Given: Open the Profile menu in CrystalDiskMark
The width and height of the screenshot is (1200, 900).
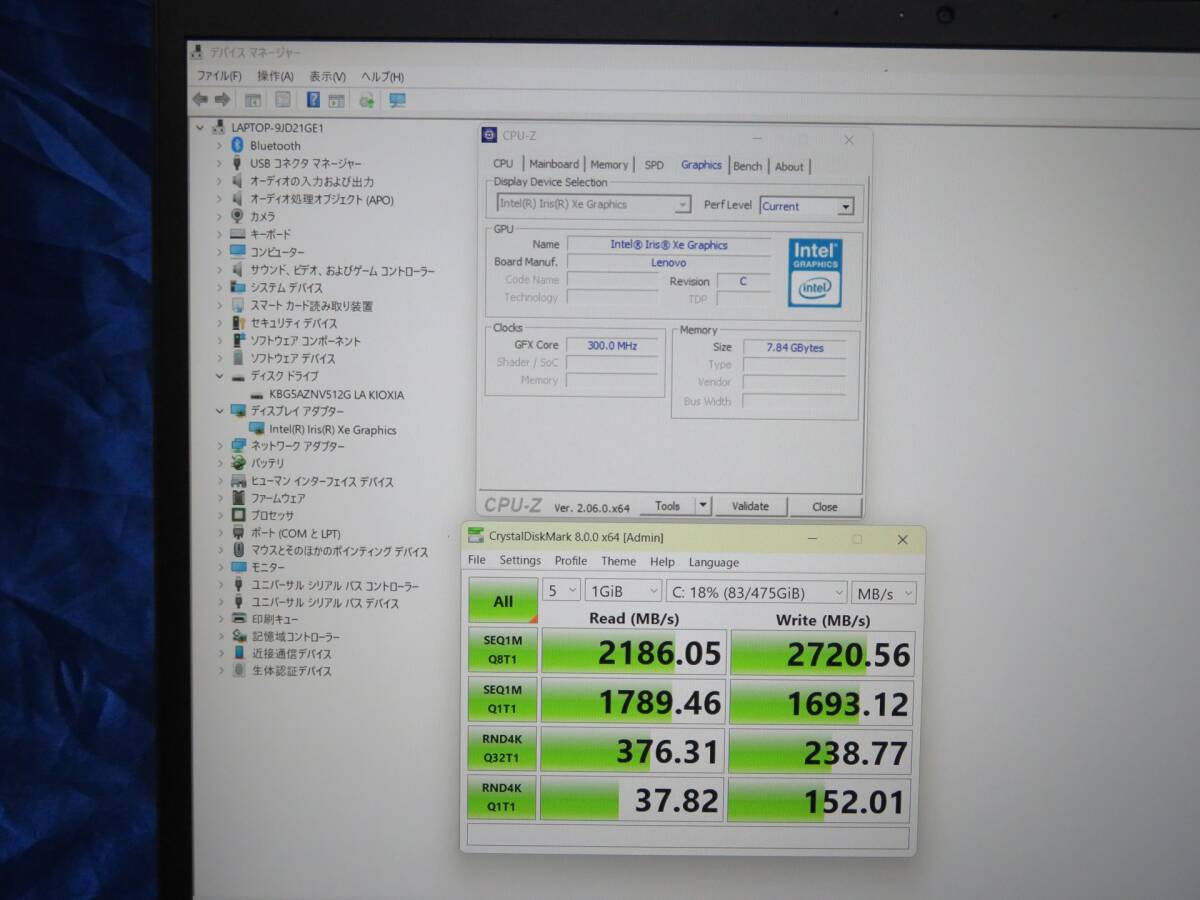Looking at the screenshot, I should (x=571, y=561).
